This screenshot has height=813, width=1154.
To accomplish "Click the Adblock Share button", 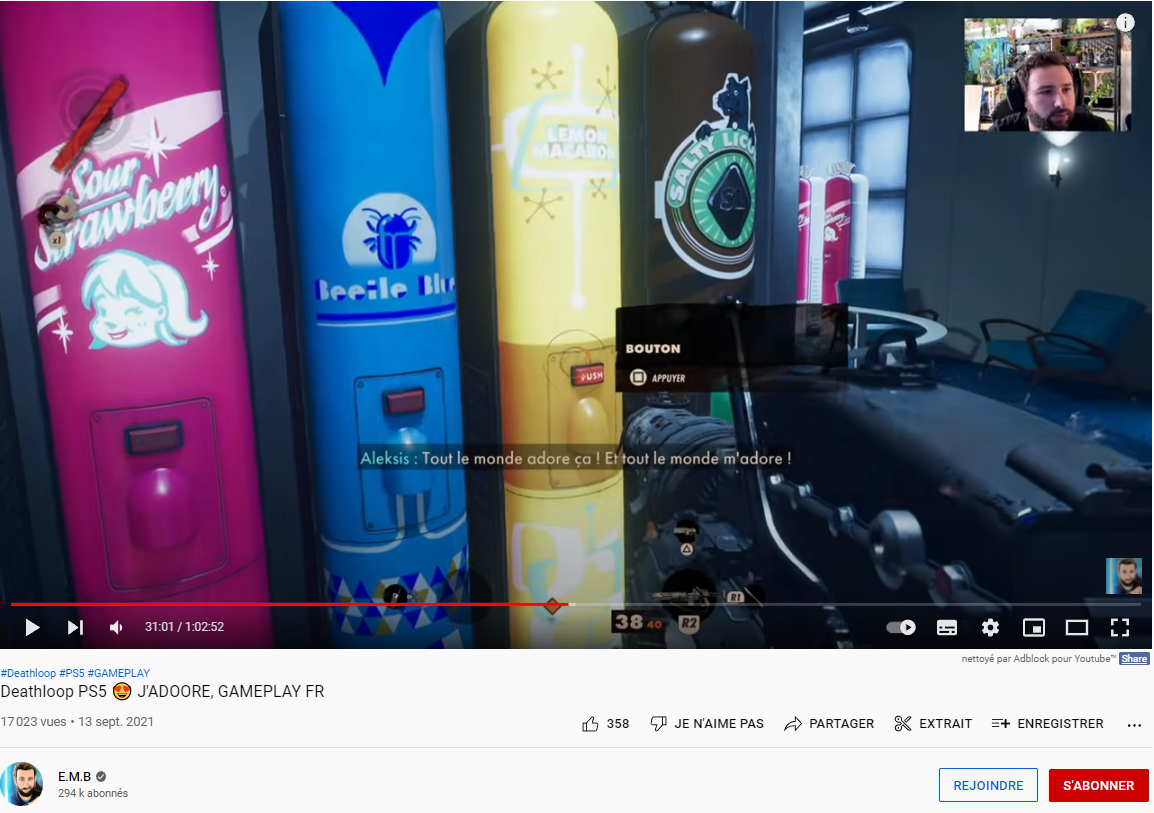I will [x=1134, y=658].
